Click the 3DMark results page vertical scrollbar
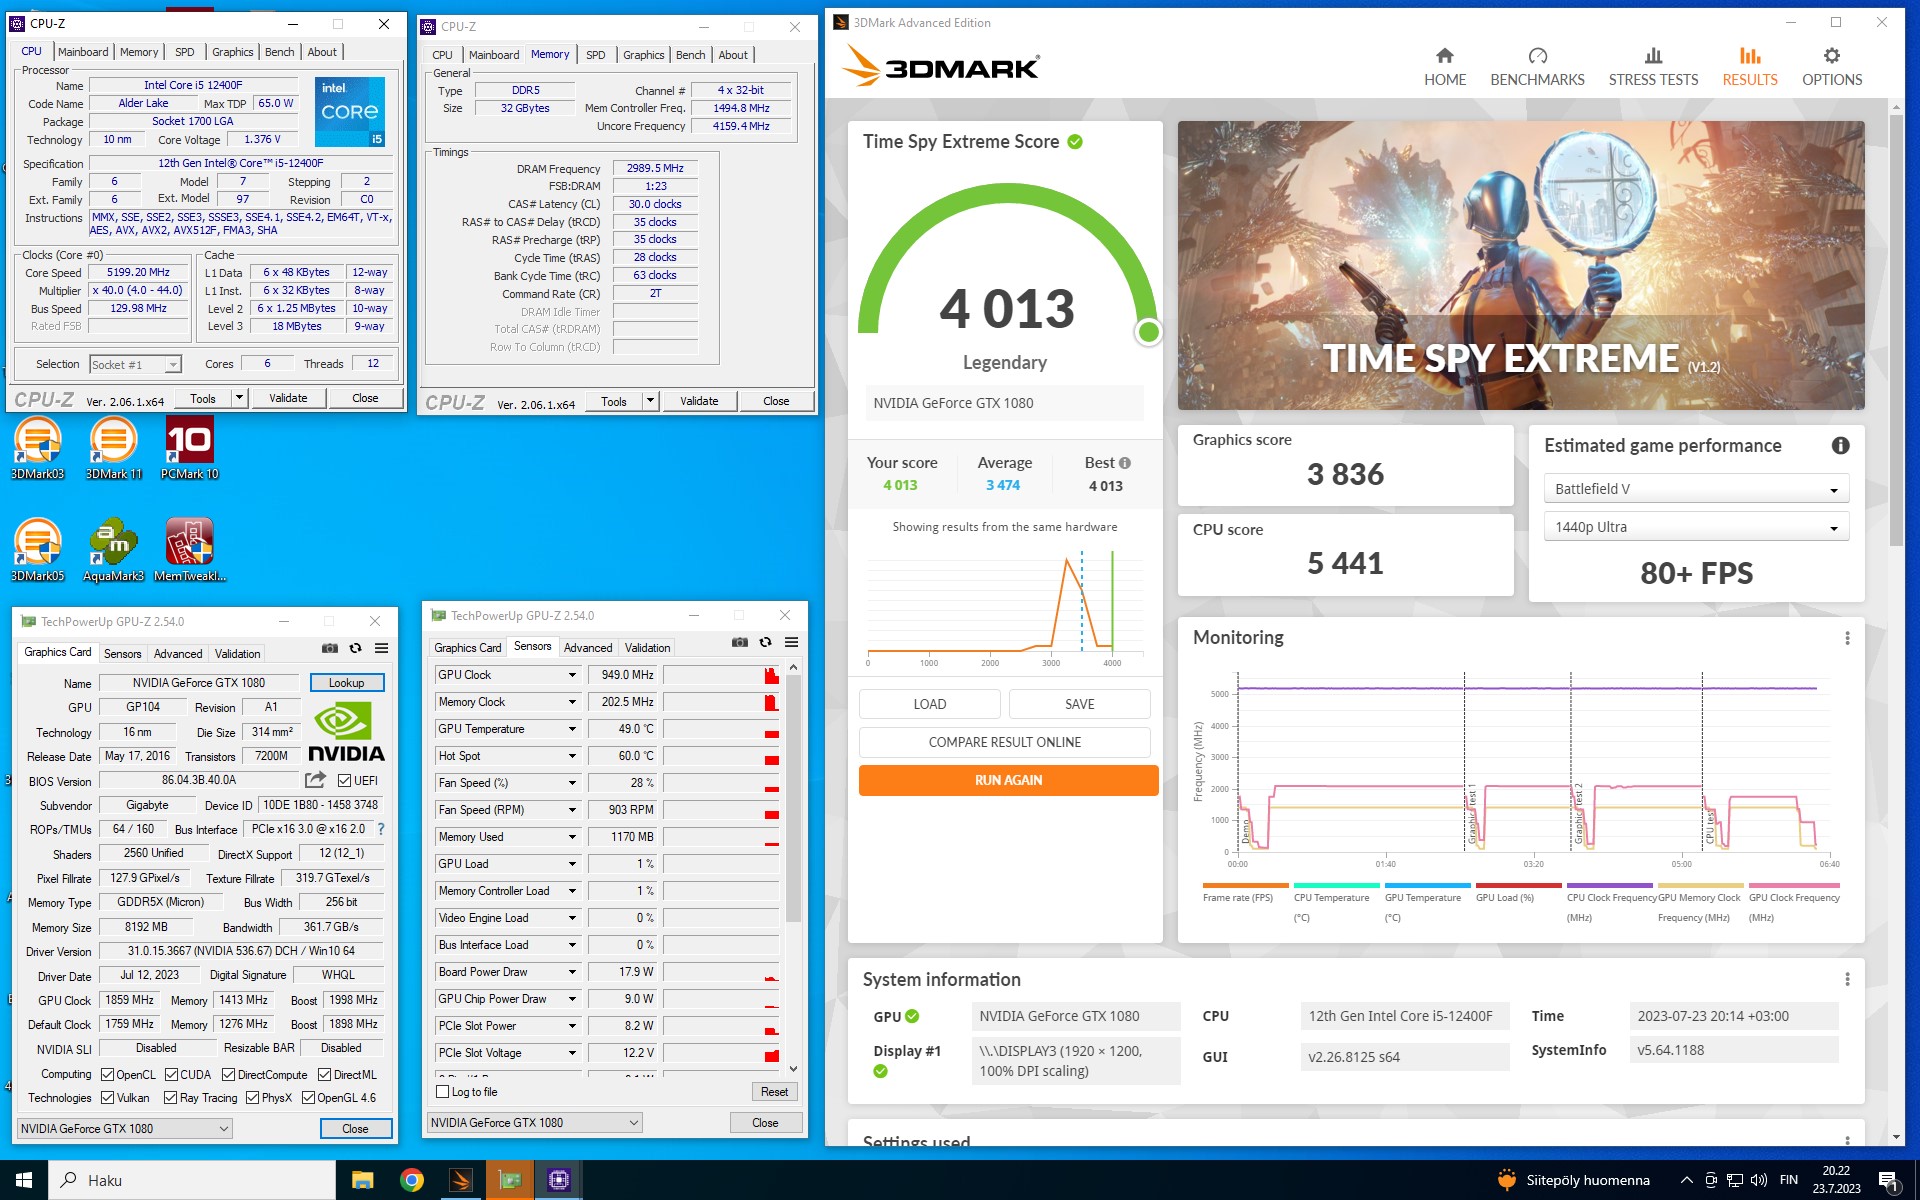This screenshot has height=1200, width=1920. click(1896, 330)
